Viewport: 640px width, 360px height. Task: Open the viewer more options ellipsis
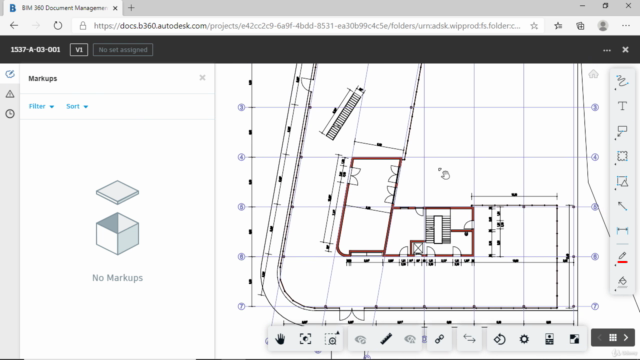(607, 50)
